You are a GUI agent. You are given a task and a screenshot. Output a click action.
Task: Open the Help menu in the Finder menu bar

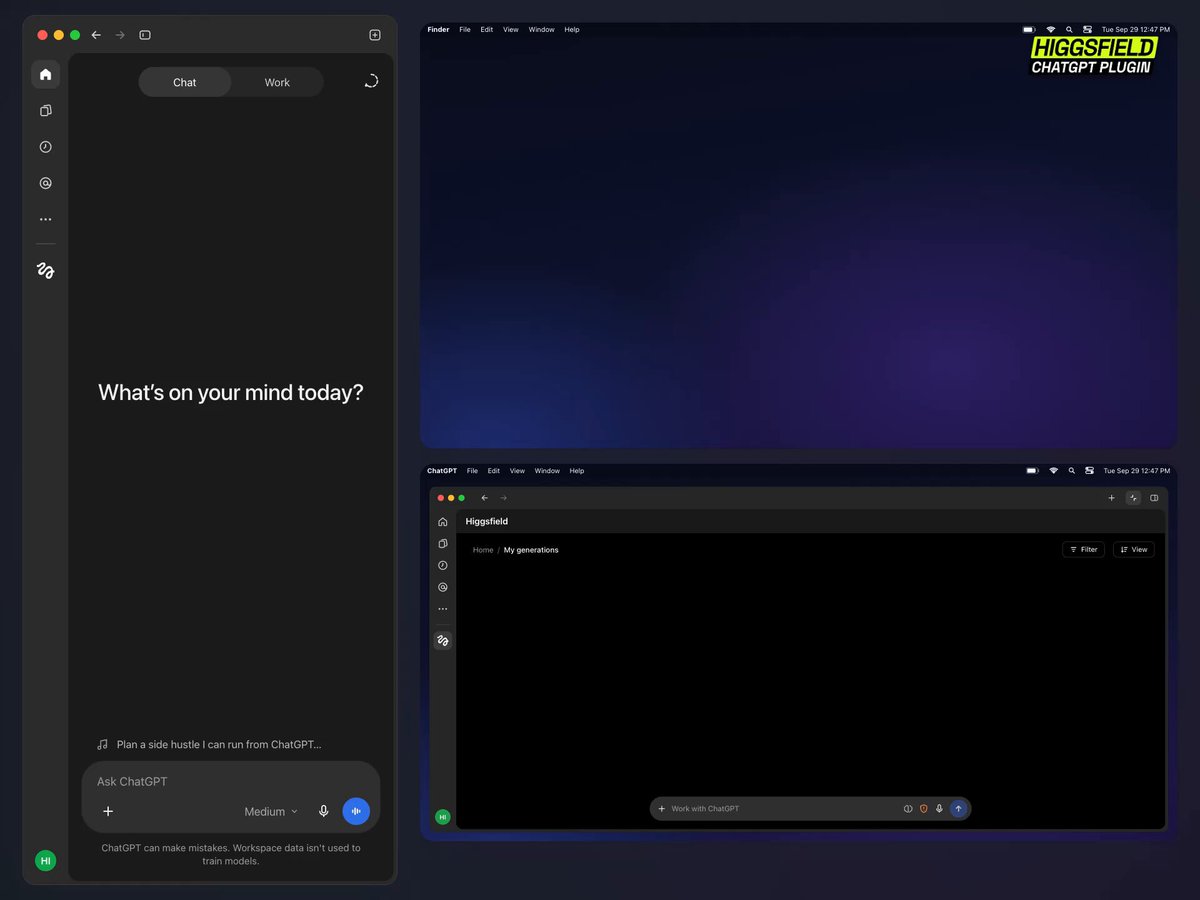572,30
